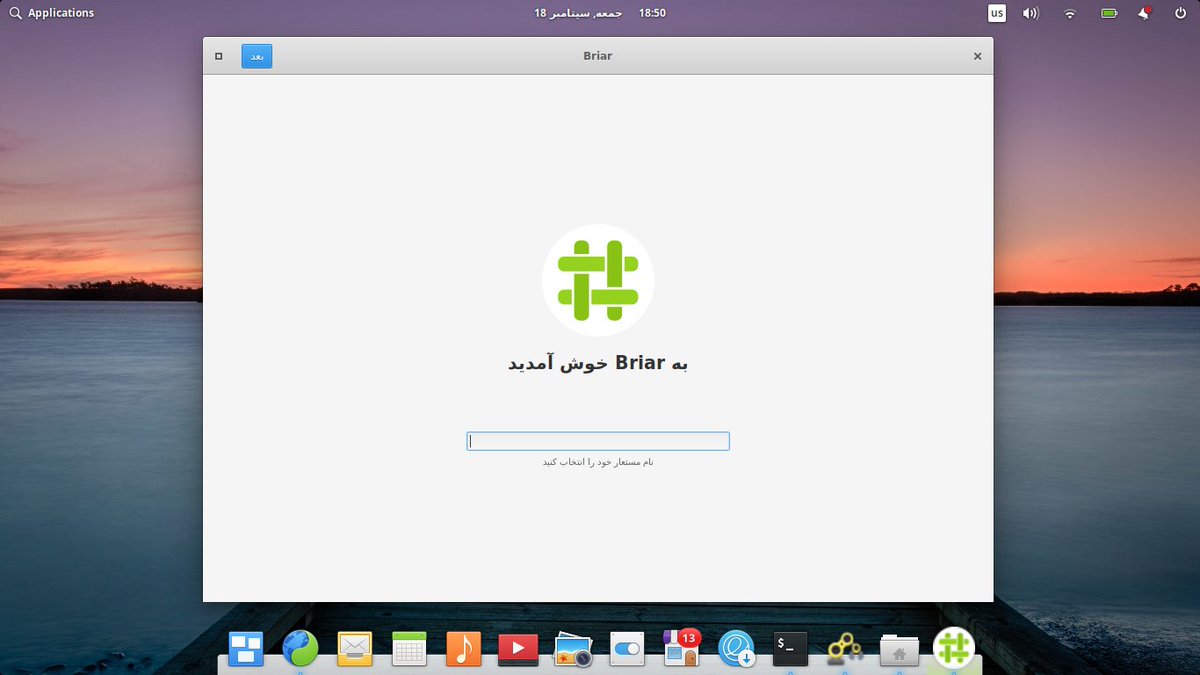Screen dimensions: 1200x675
Task: Maximize the Briar window using the square button
Action: coord(219,56)
